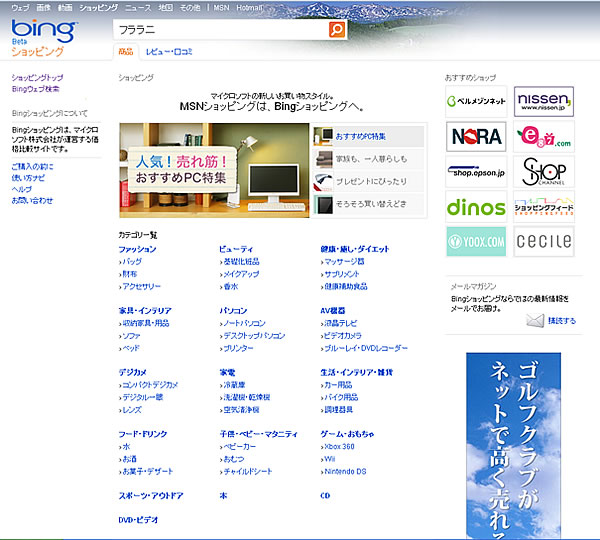This screenshot has height=540, width=600.
Task: Open 地図 in the top navigation
Action: (x=166, y=8)
